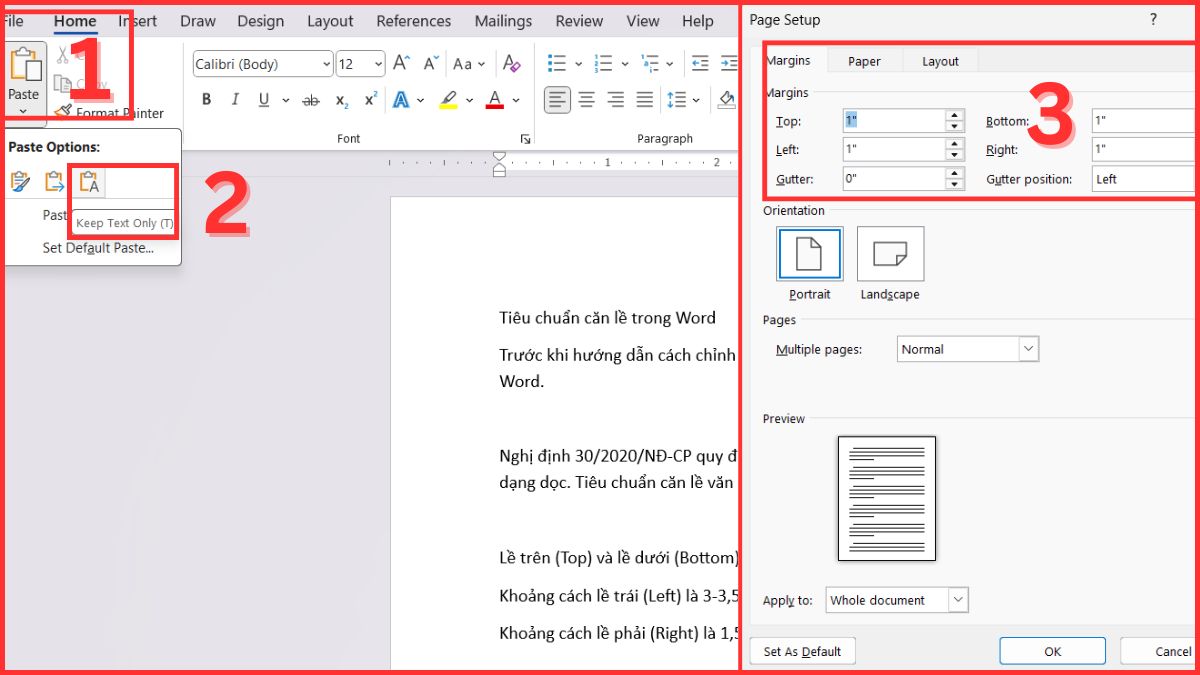Select the Keep Text Only paste option
This screenshot has width=1200, height=675.
tap(88, 181)
